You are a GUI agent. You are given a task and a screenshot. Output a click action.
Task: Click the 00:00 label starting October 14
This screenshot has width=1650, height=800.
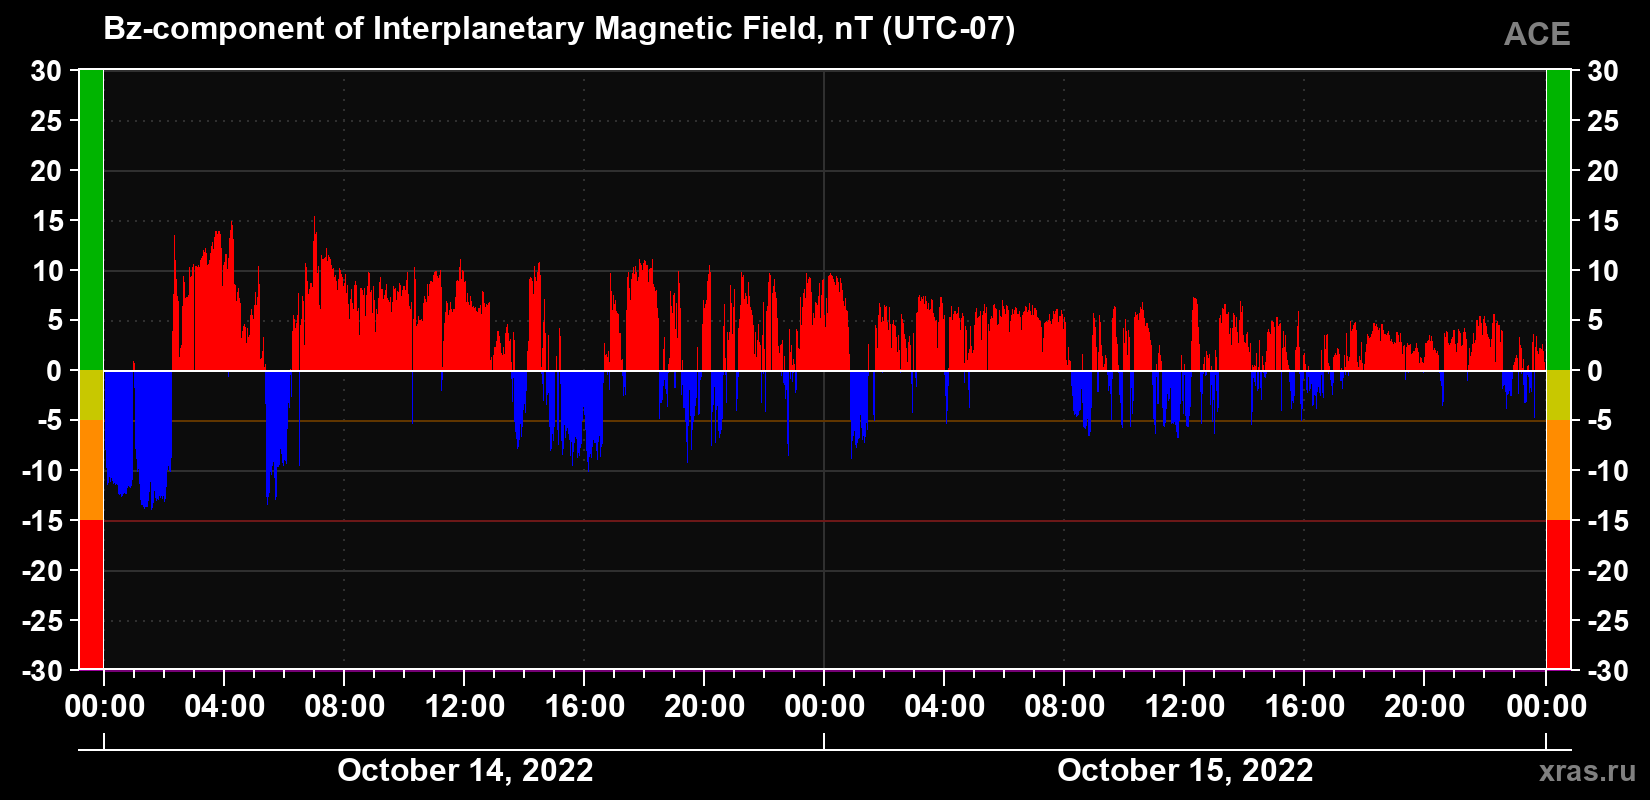(x=105, y=706)
